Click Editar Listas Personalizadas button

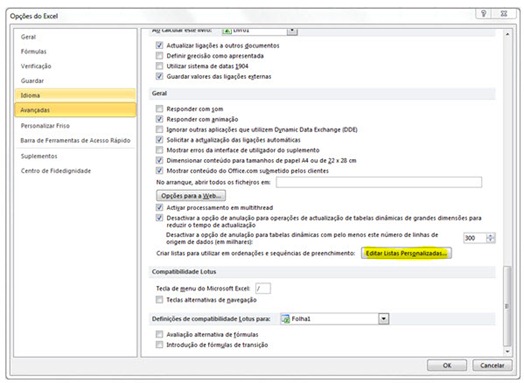406,253
